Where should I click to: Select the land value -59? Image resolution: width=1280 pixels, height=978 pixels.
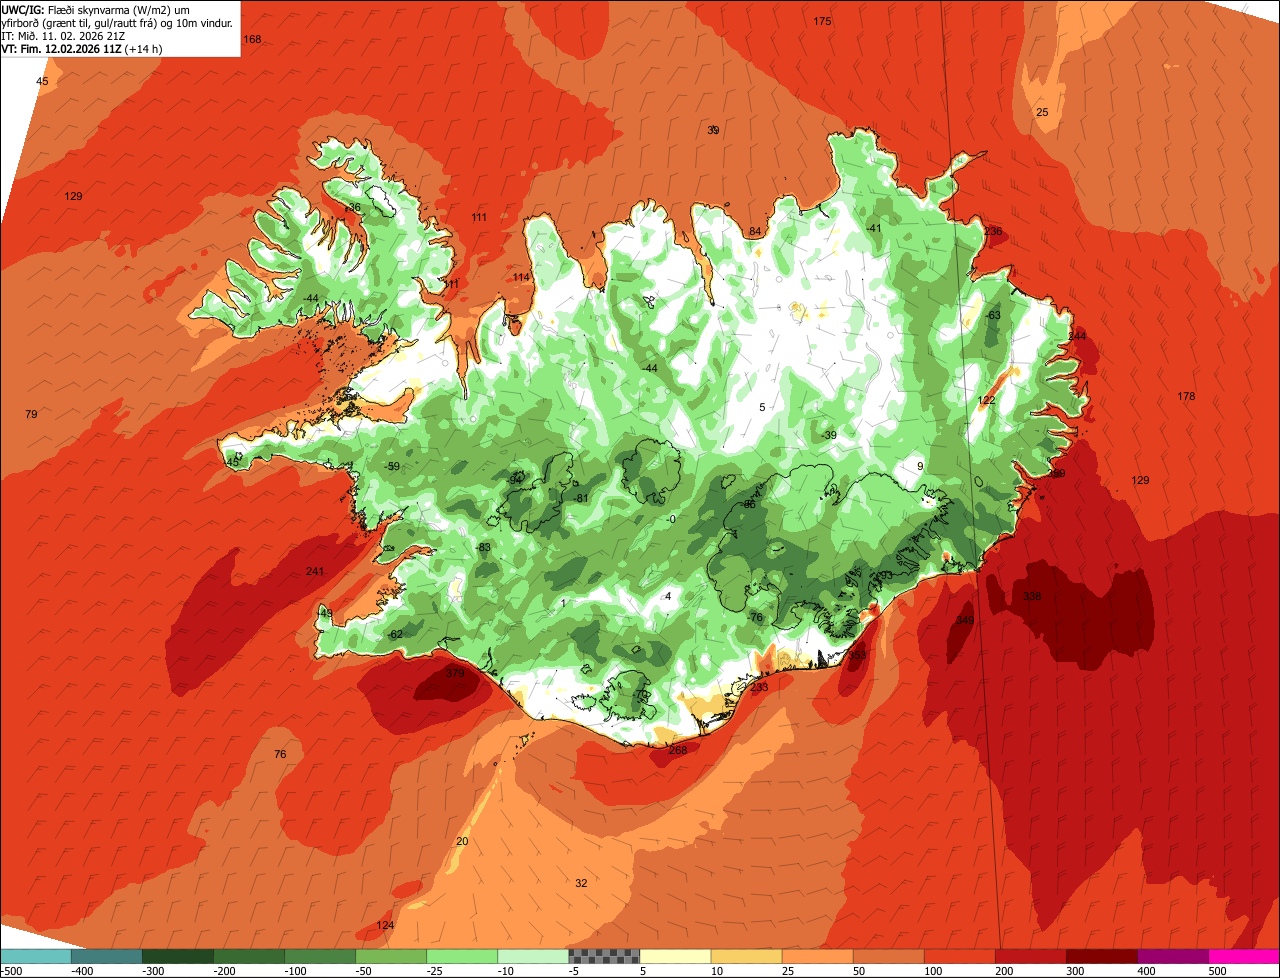pos(392,466)
